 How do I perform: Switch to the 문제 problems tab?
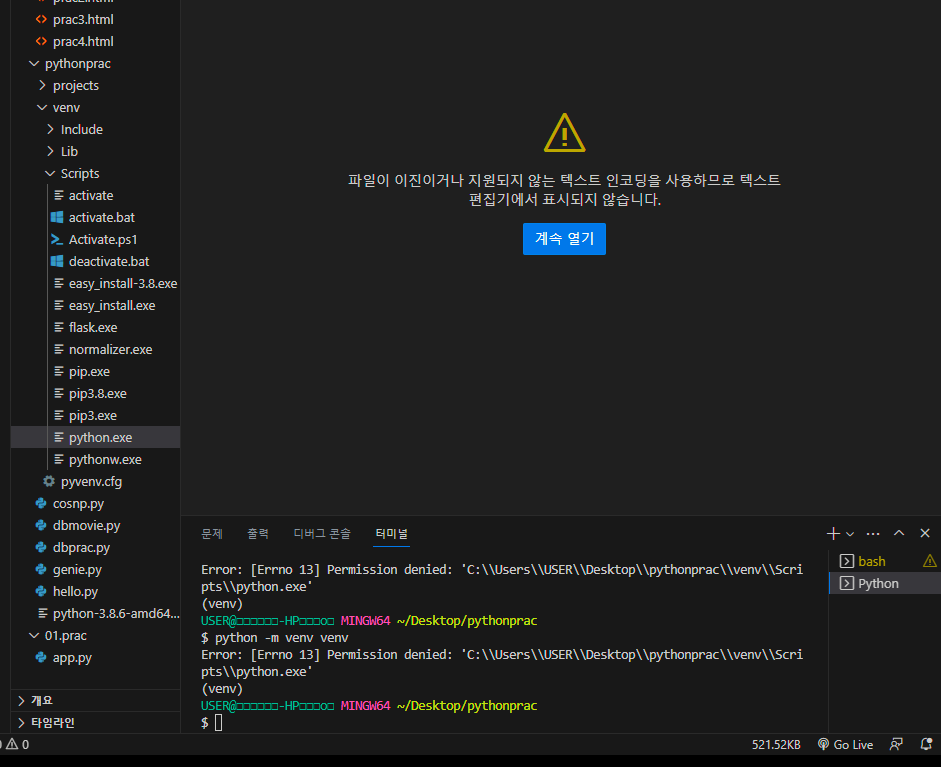click(212, 534)
